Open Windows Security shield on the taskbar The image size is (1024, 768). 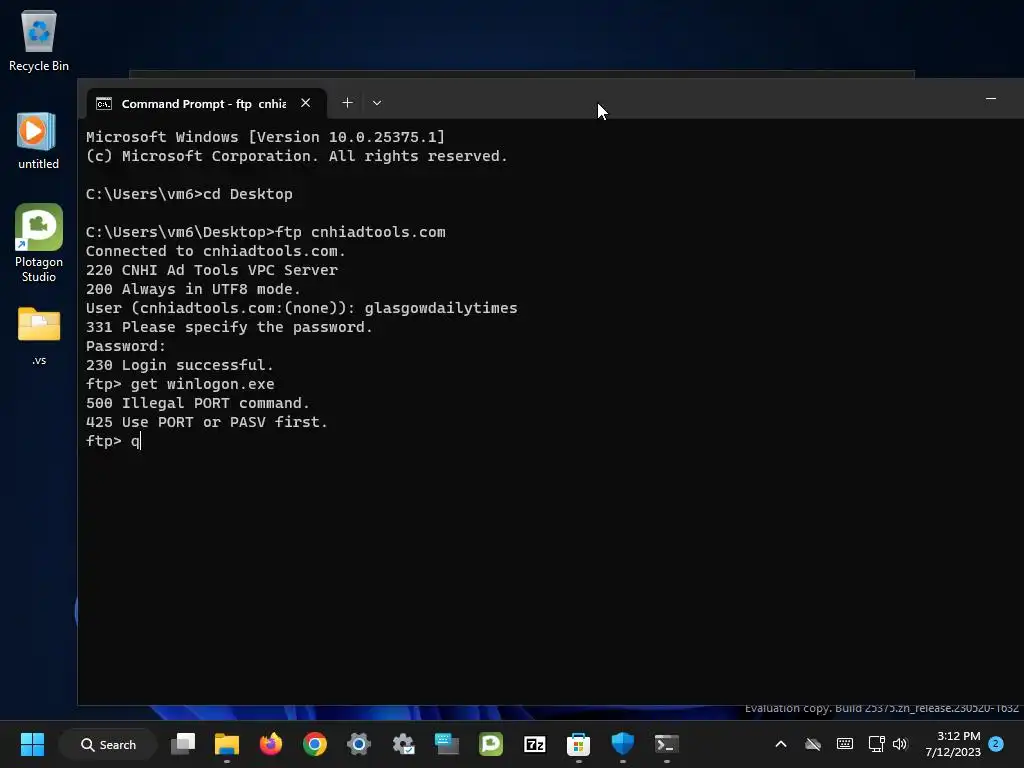click(x=622, y=744)
